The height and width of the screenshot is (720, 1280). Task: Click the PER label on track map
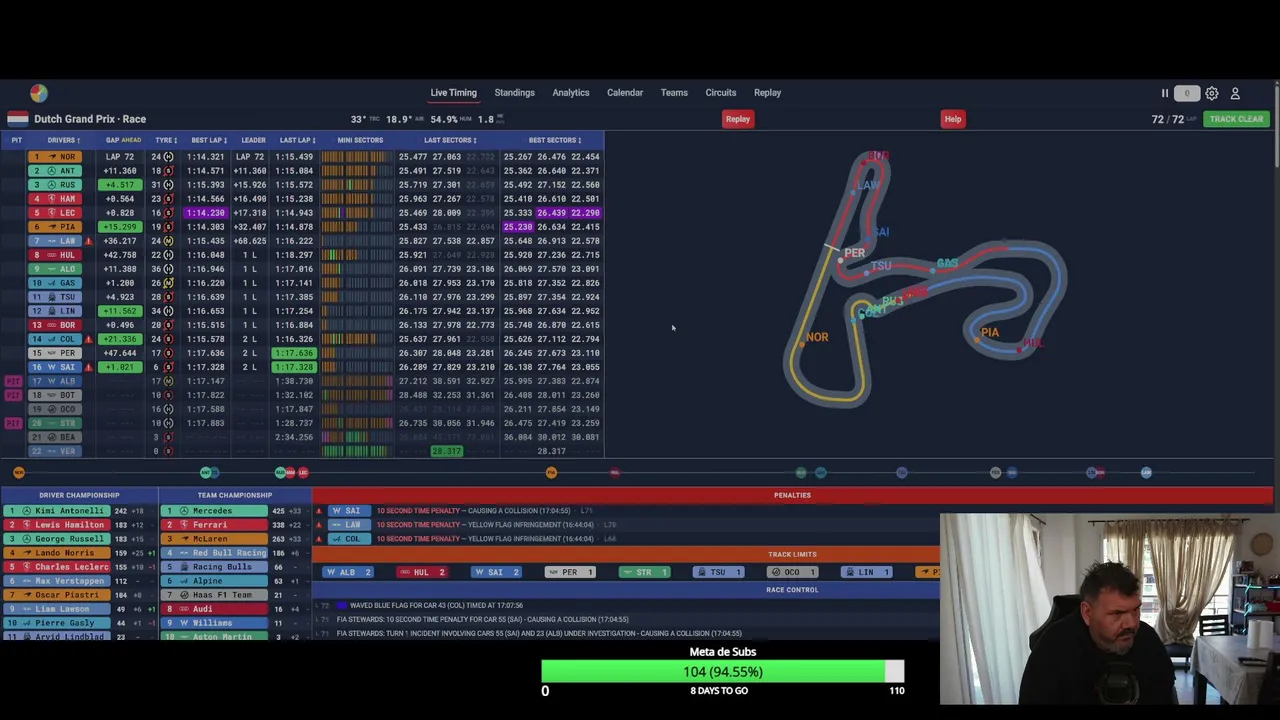(x=854, y=253)
